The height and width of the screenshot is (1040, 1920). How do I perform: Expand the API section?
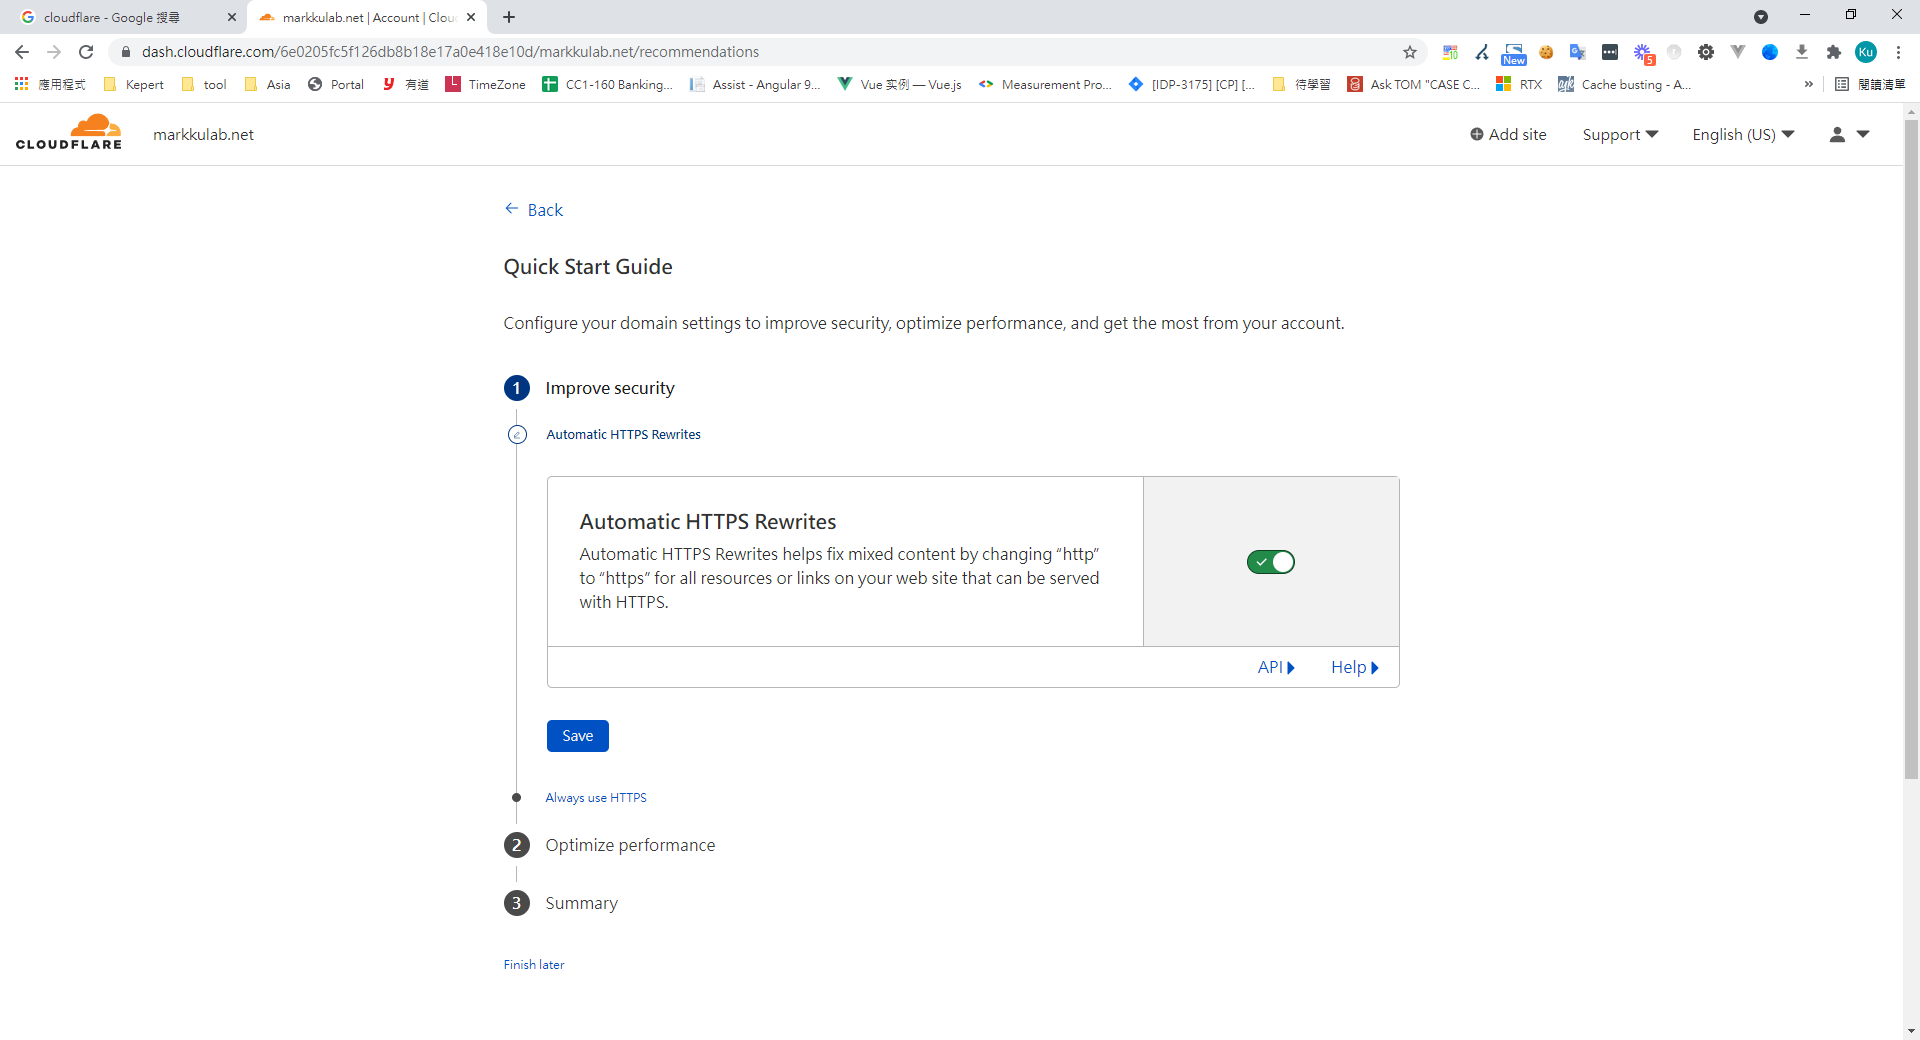pyautogui.click(x=1276, y=667)
